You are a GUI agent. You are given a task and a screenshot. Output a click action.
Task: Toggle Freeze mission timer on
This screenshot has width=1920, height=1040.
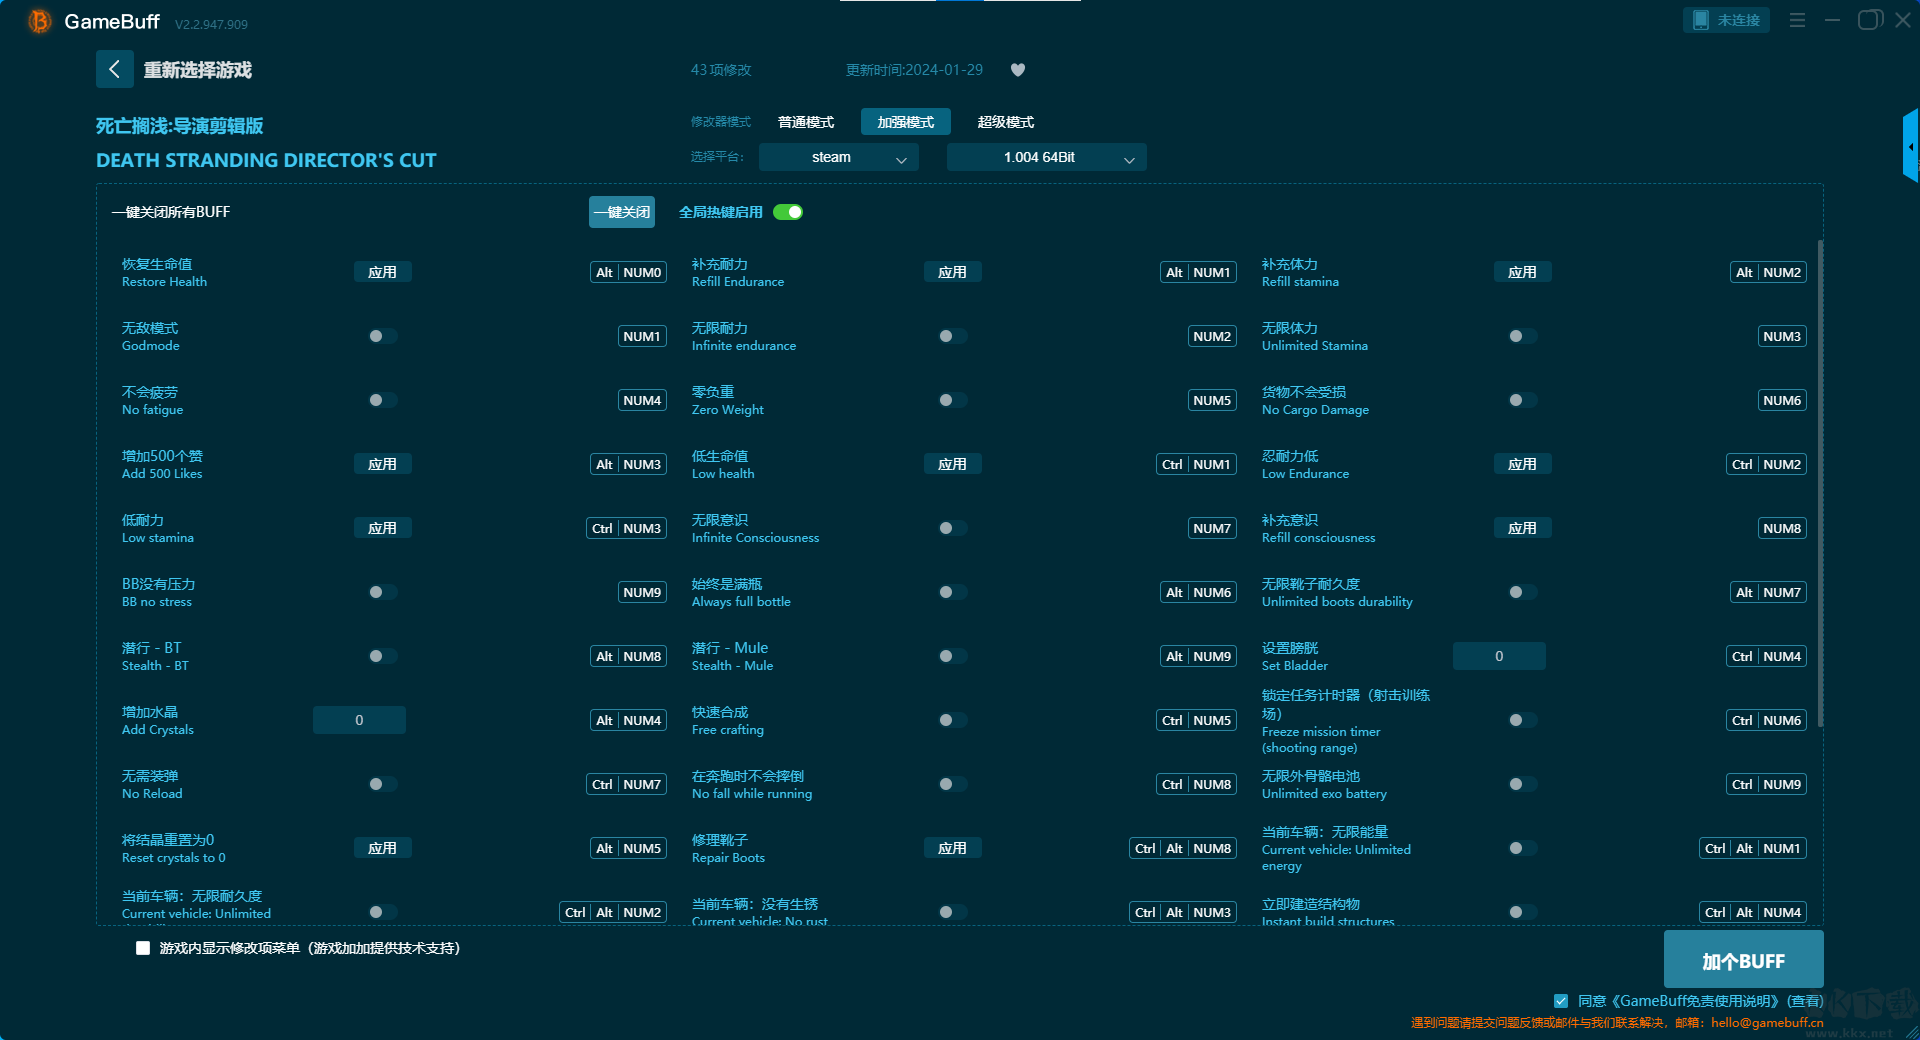point(1522,720)
